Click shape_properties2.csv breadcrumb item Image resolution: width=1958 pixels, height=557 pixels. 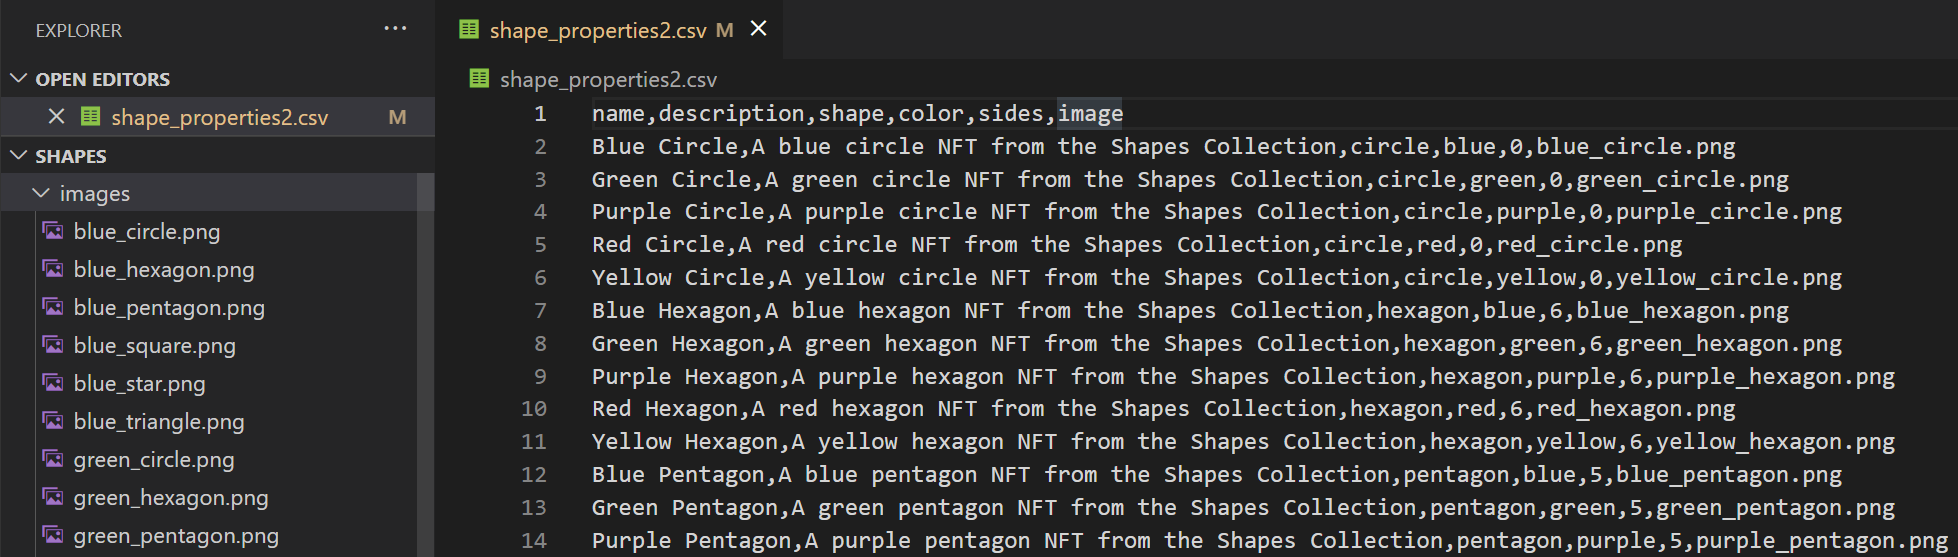point(608,79)
